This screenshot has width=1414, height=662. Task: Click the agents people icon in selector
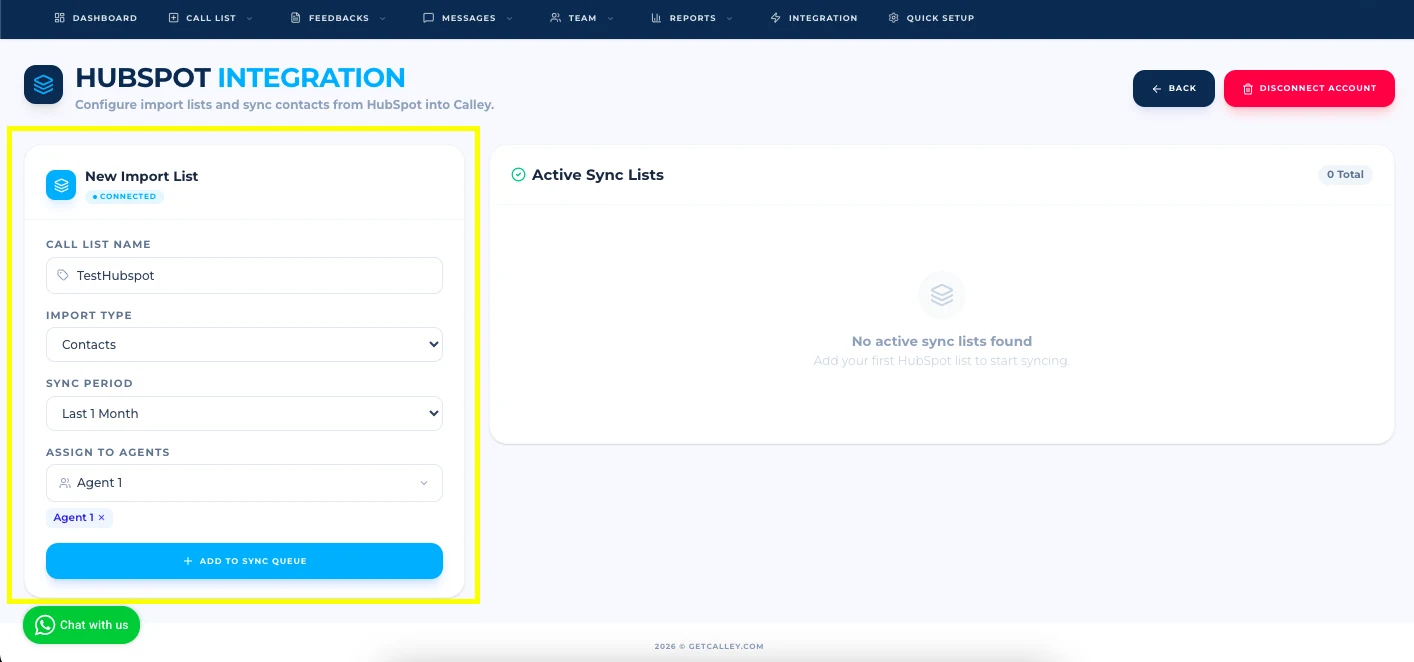tap(65, 483)
